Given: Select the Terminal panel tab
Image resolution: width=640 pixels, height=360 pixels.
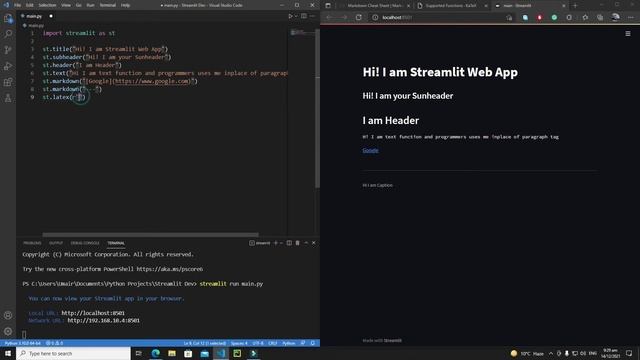Looking at the screenshot, I should pos(116,243).
